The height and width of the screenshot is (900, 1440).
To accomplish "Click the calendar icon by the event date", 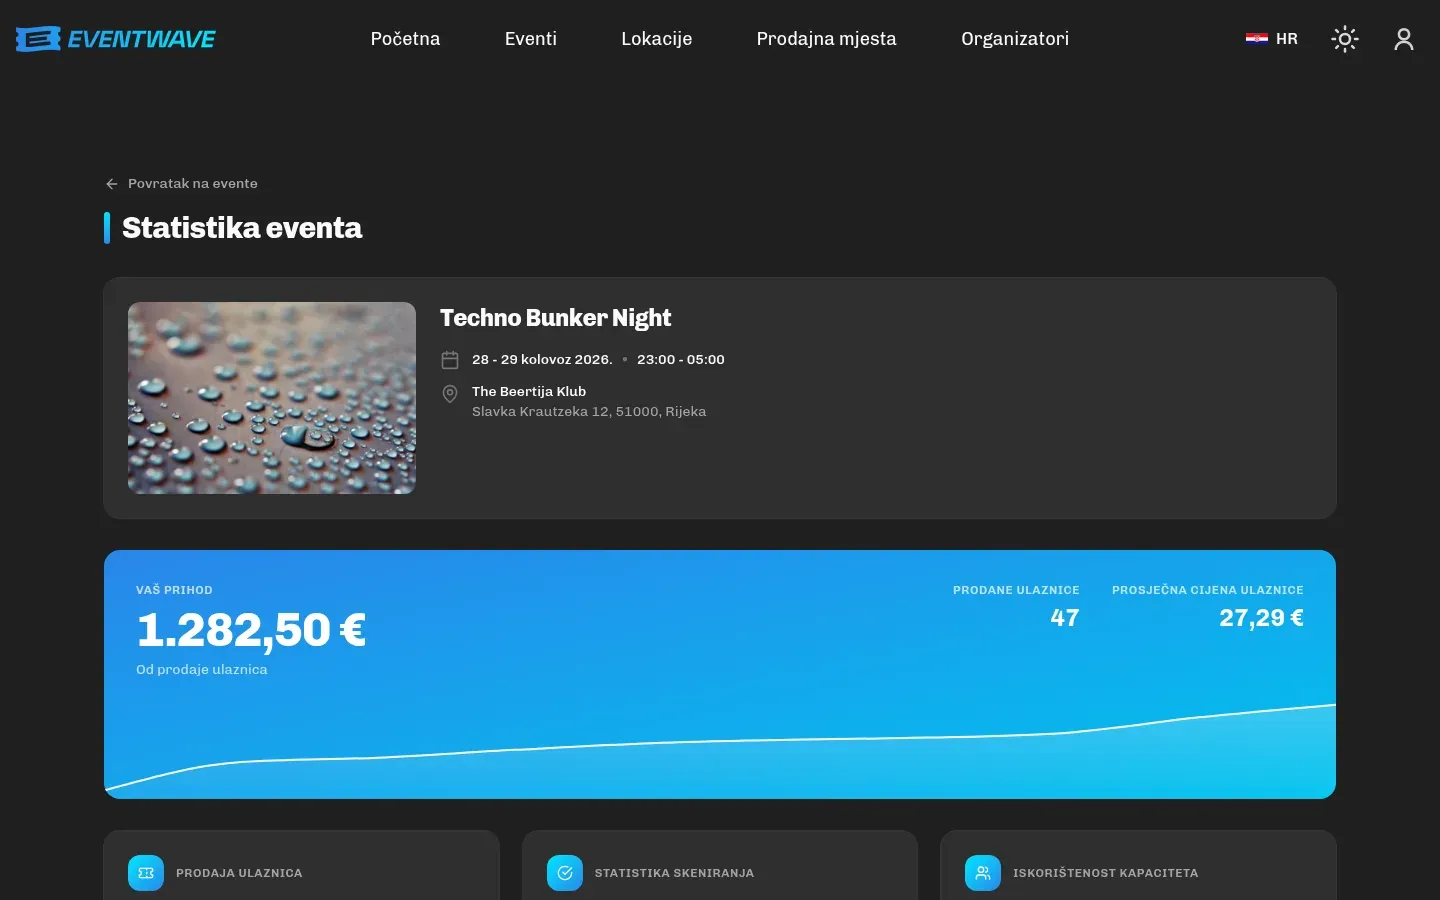I will coord(450,360).
